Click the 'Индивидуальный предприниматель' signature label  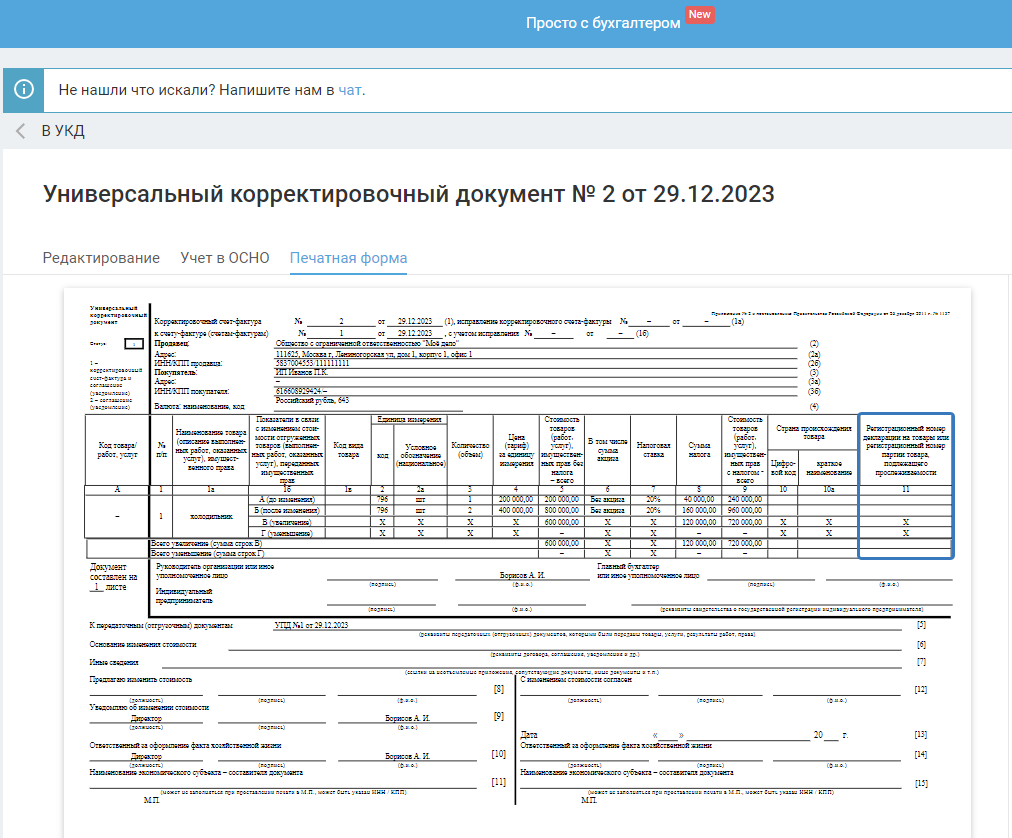pyautogui.click(x=184, y=596)
